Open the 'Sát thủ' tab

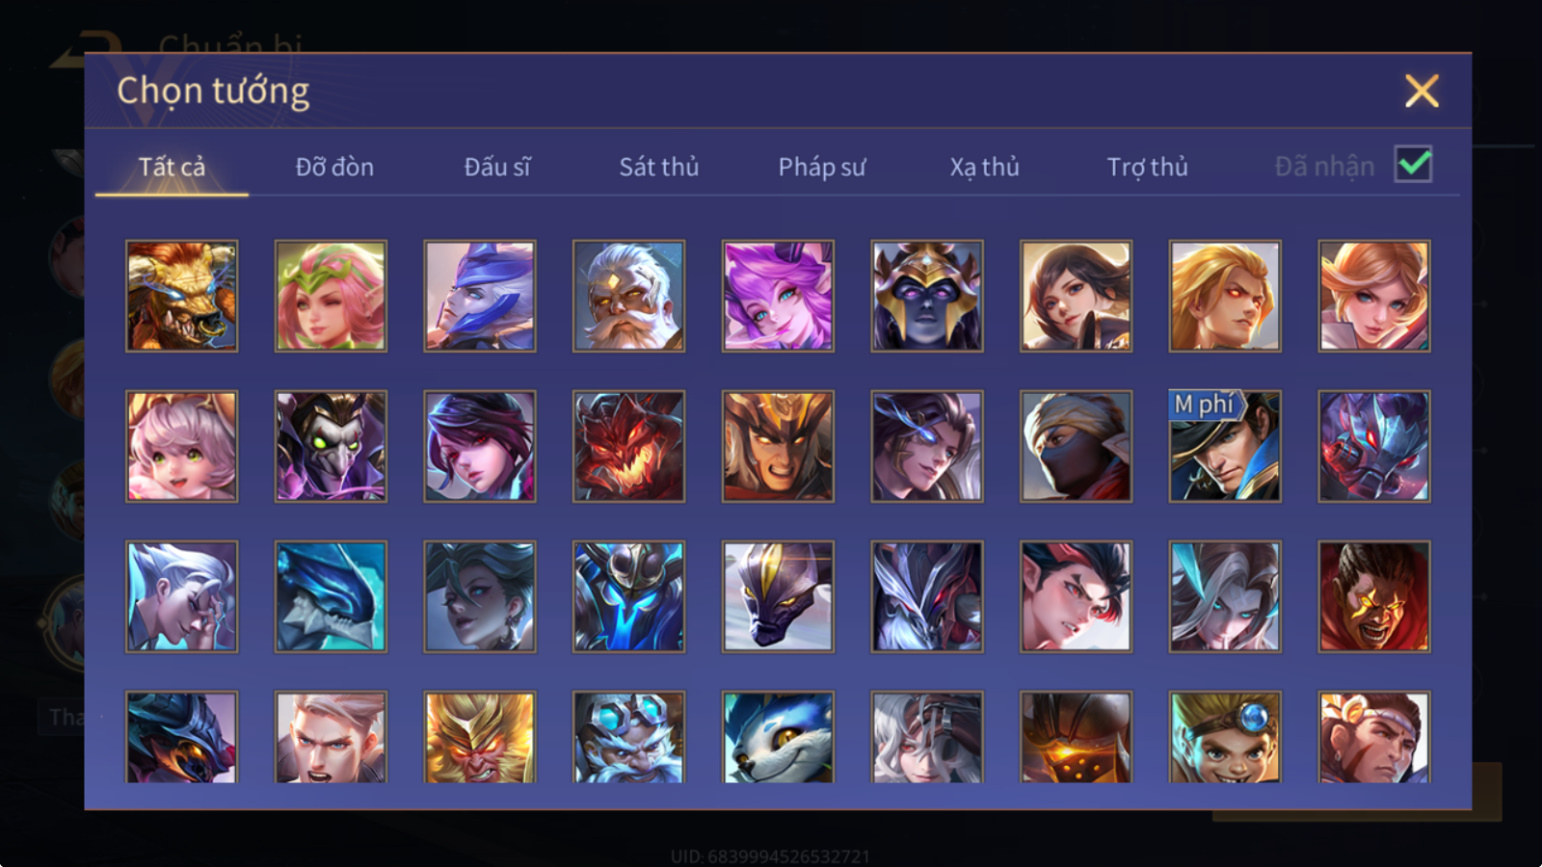pos(658,167)
